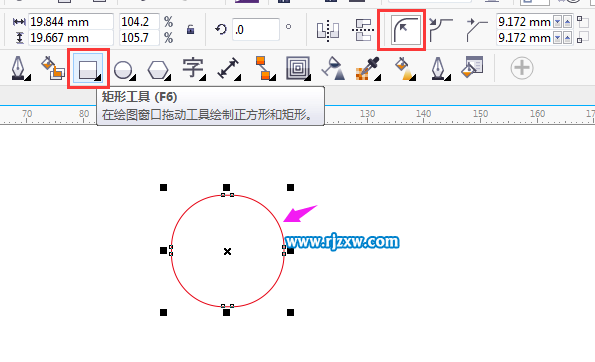Toggle the lock ratio padlock
The width and height of the screenshot is (595, 362).
(190, 29)
